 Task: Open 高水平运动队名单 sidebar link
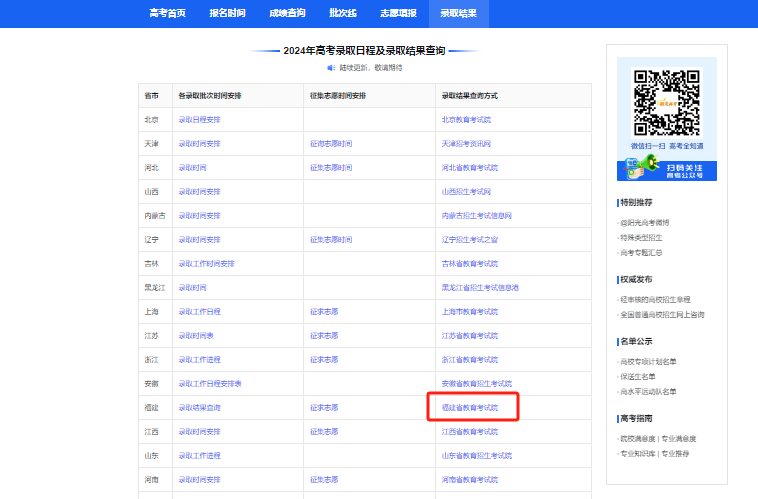tap(648, 392)
